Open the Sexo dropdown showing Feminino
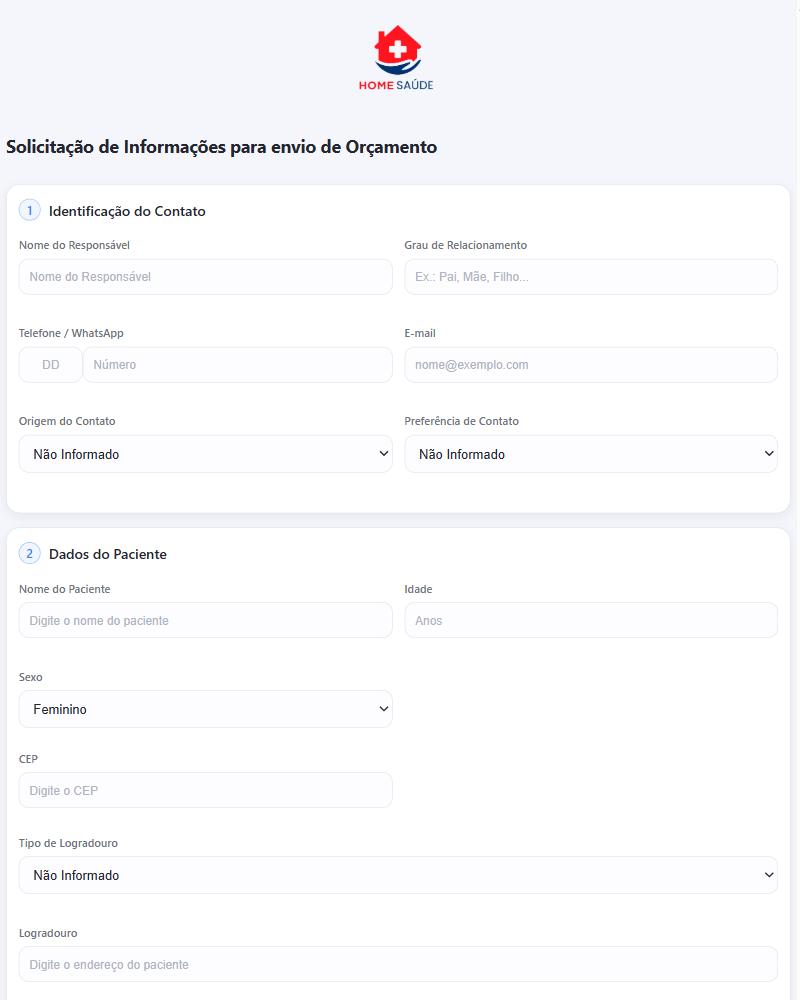 click(x=205, y=709)
